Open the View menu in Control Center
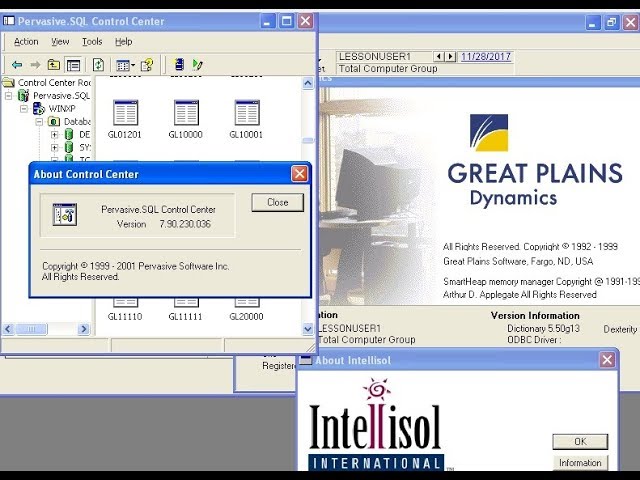The image size is (640, 480). coord(60,42)
